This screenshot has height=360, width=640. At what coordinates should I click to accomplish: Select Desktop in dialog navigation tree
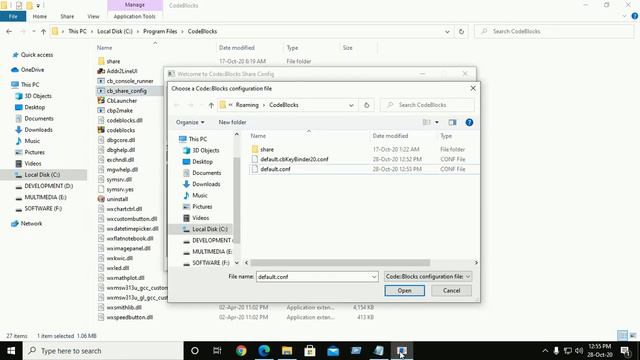tap(202, 162)
